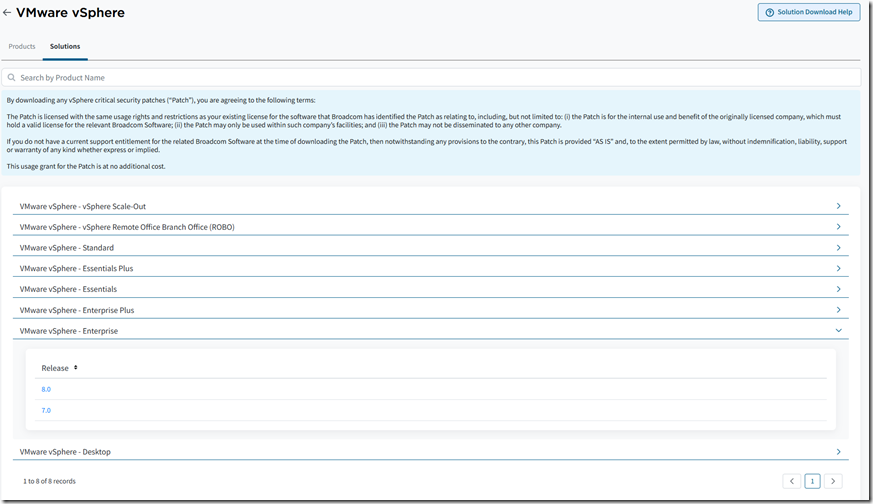Open release 8.0 link
Screen dimensions: 873x504
click(x=46, y=389)
